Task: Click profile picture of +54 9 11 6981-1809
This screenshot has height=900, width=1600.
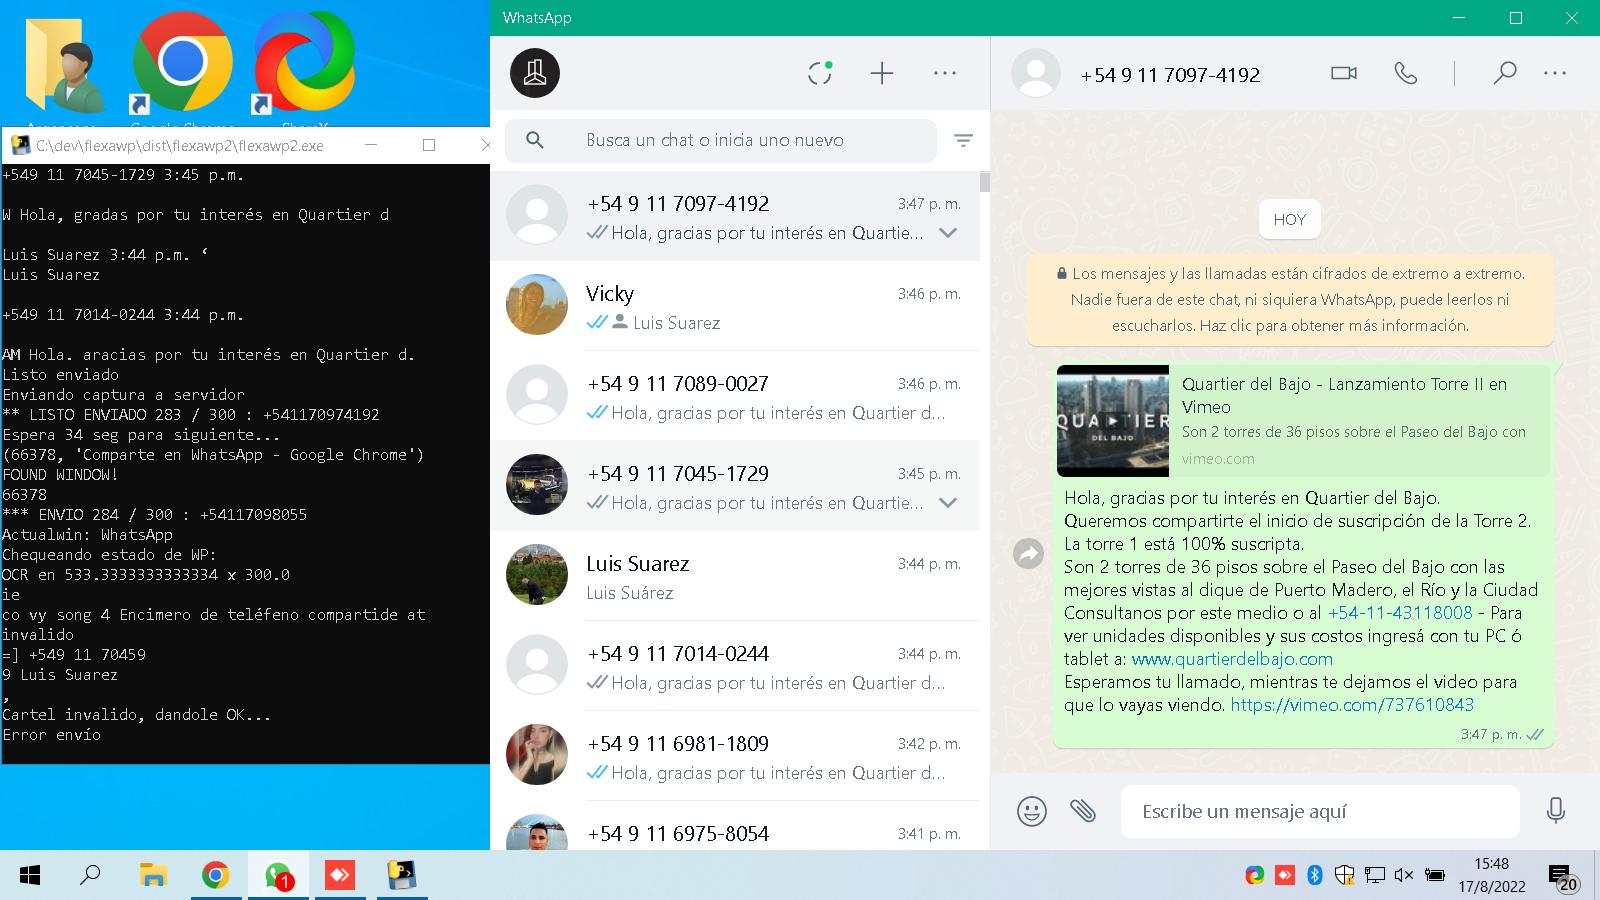Action: [537, 754]
